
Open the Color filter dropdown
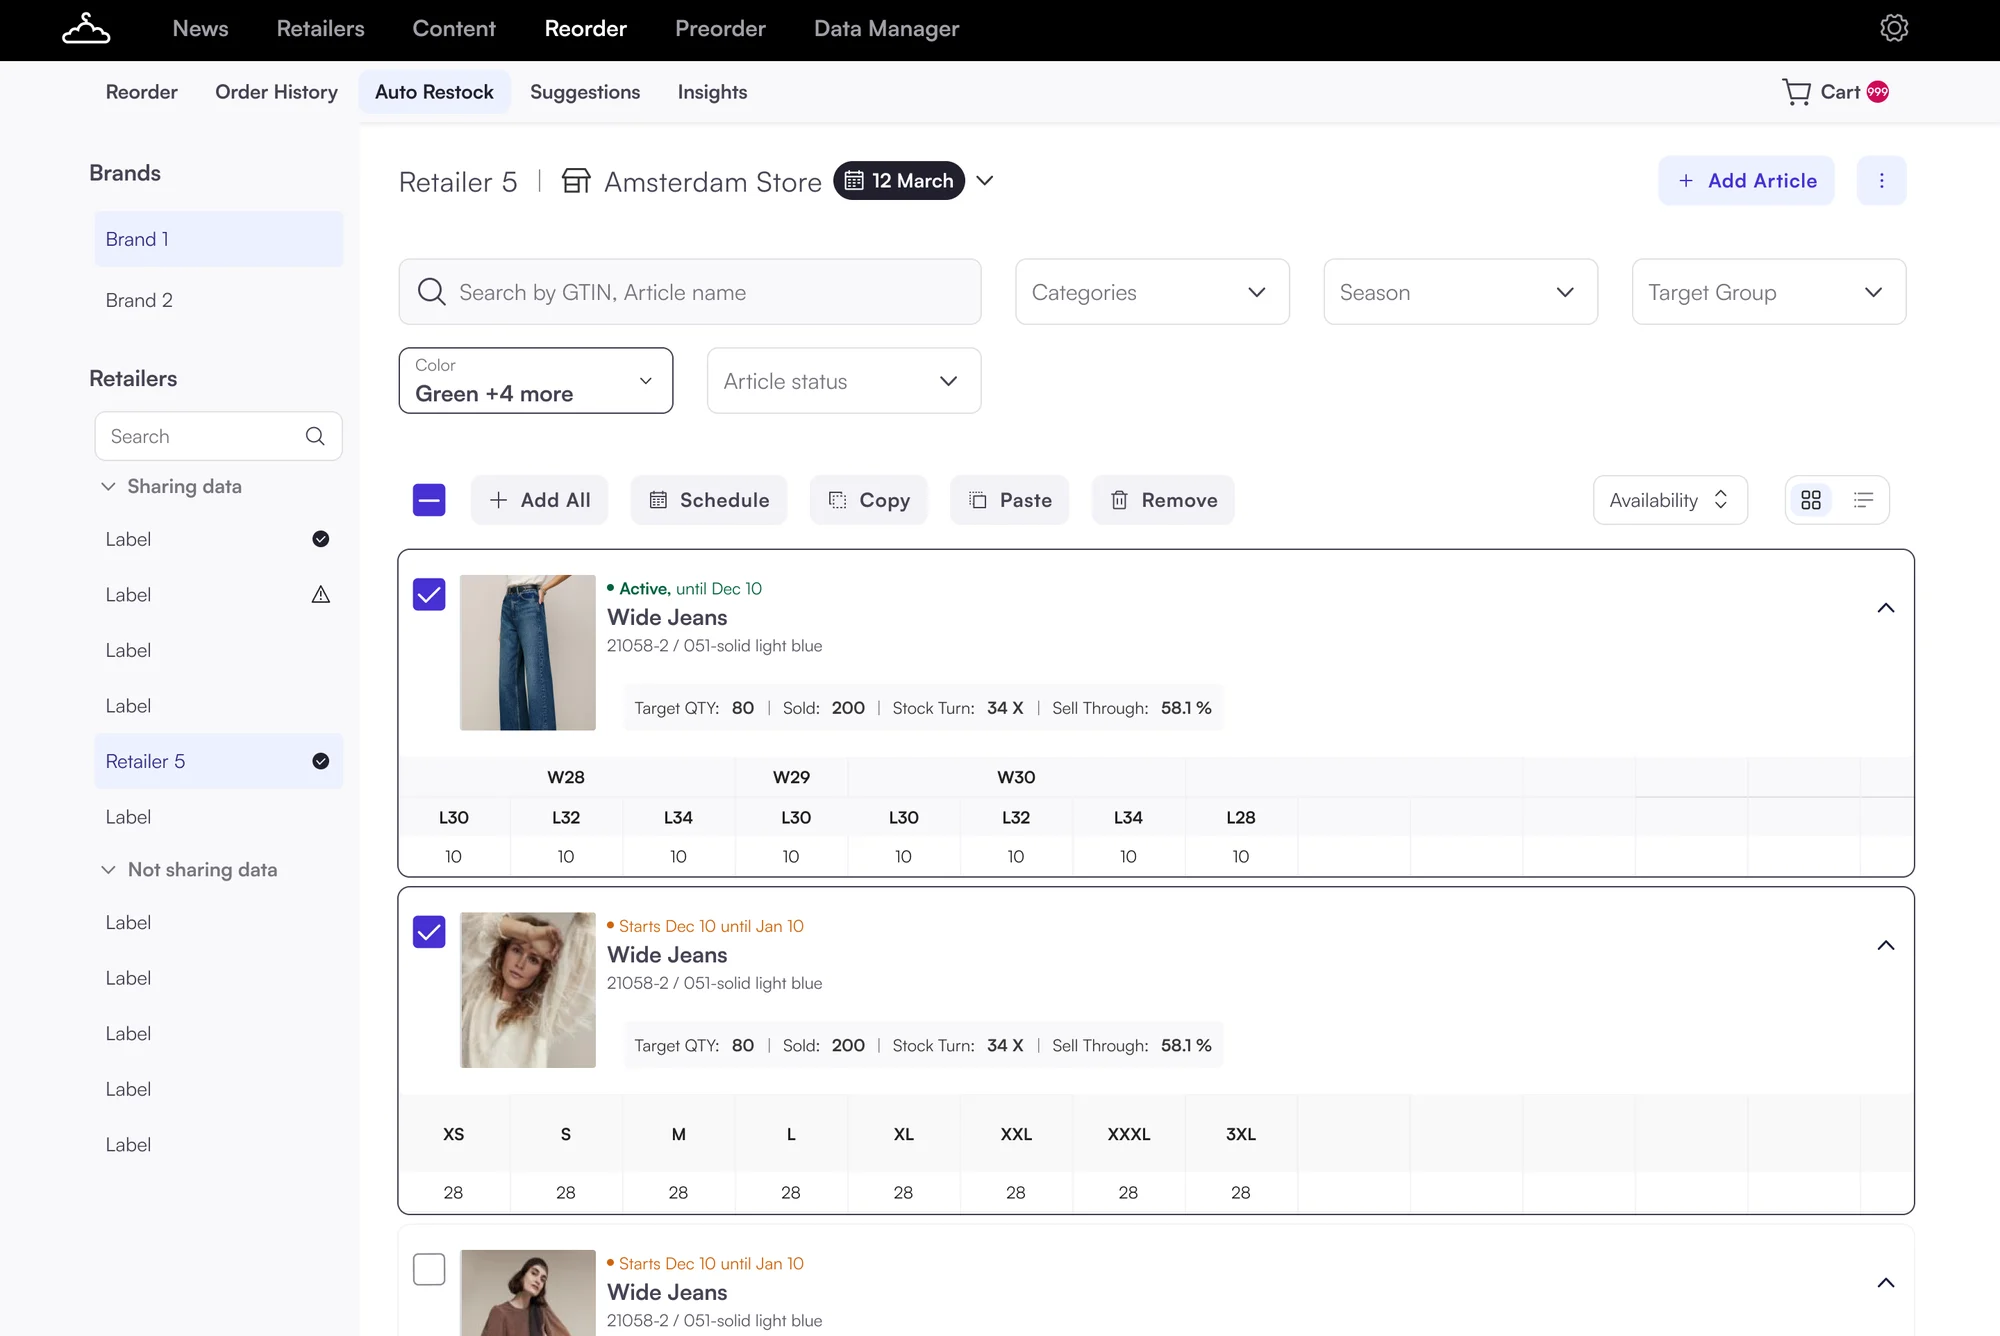(x=536, y=380)
